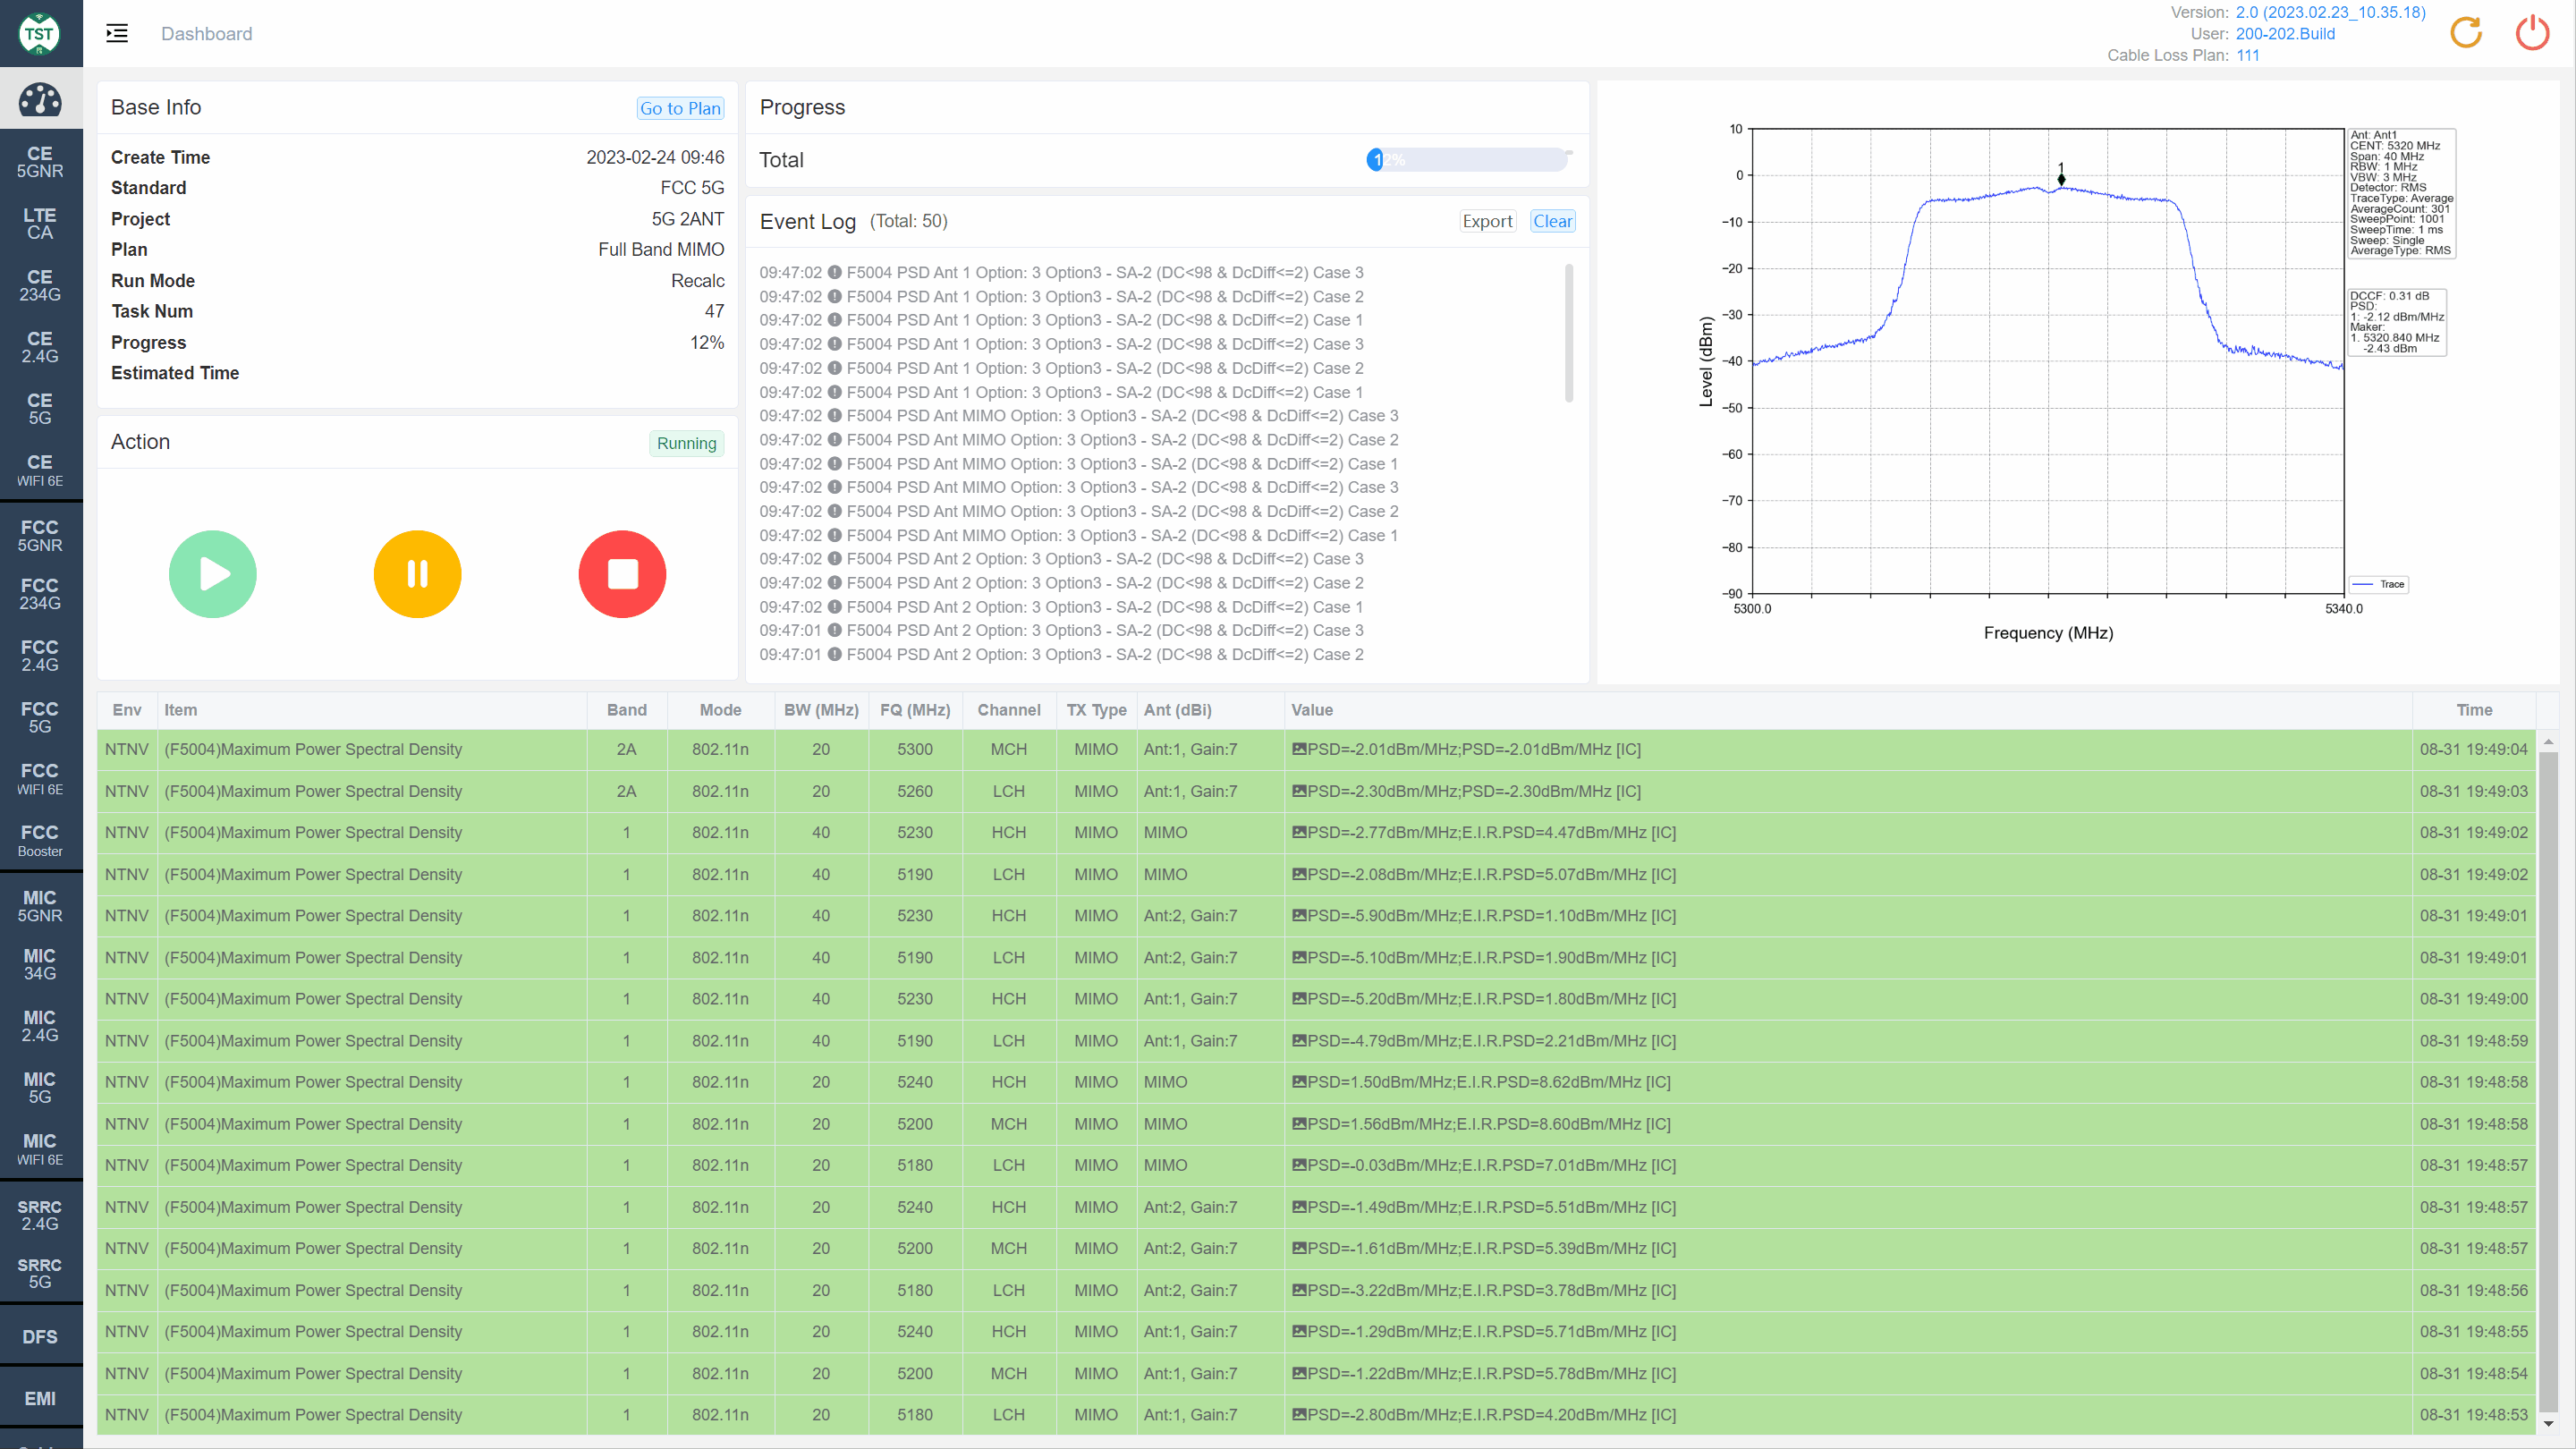This screenshot has height=1449, width=2576.
Task: Open MIC 5GNR sidebar section
Action: (x=40, y=905)
